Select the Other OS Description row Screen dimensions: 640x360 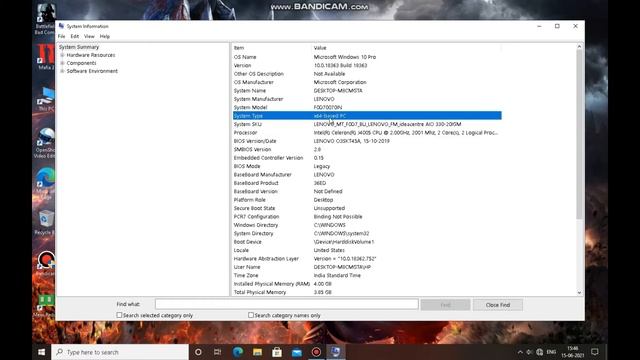click(367, 74)
